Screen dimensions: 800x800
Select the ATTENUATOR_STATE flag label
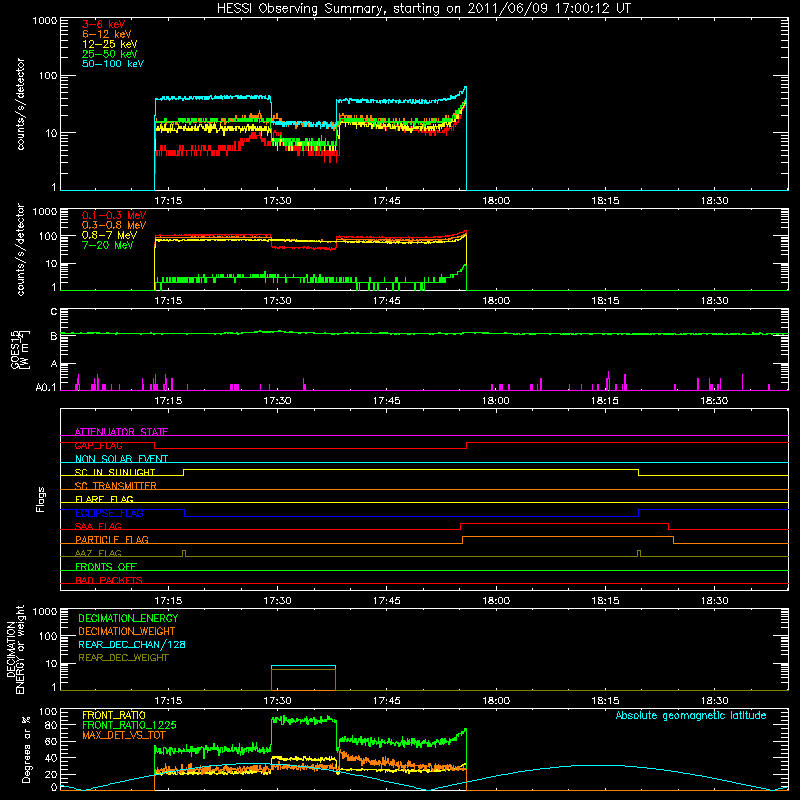tap(121, 432)
